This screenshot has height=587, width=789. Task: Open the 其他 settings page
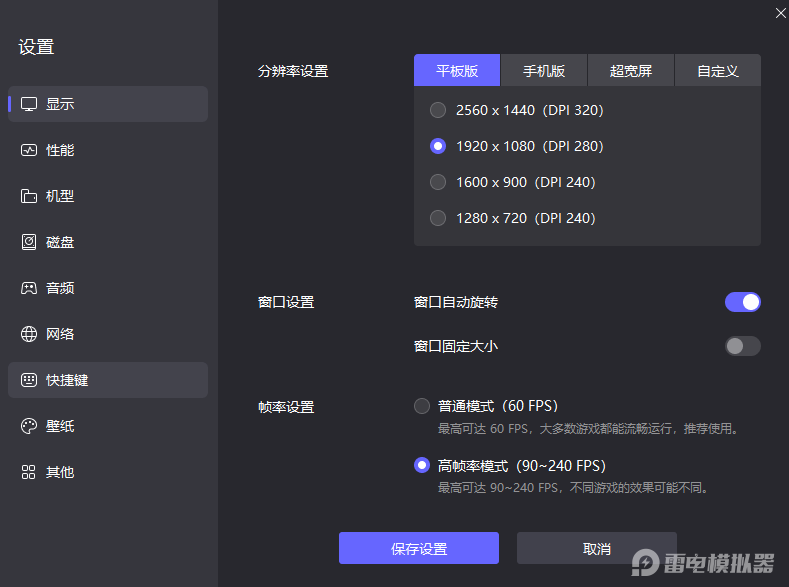108,472
